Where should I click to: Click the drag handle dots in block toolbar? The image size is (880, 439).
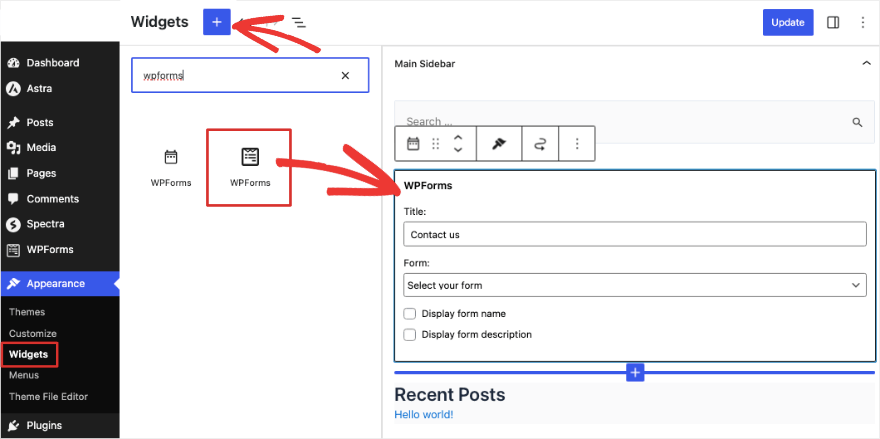(x=436, y=144)
